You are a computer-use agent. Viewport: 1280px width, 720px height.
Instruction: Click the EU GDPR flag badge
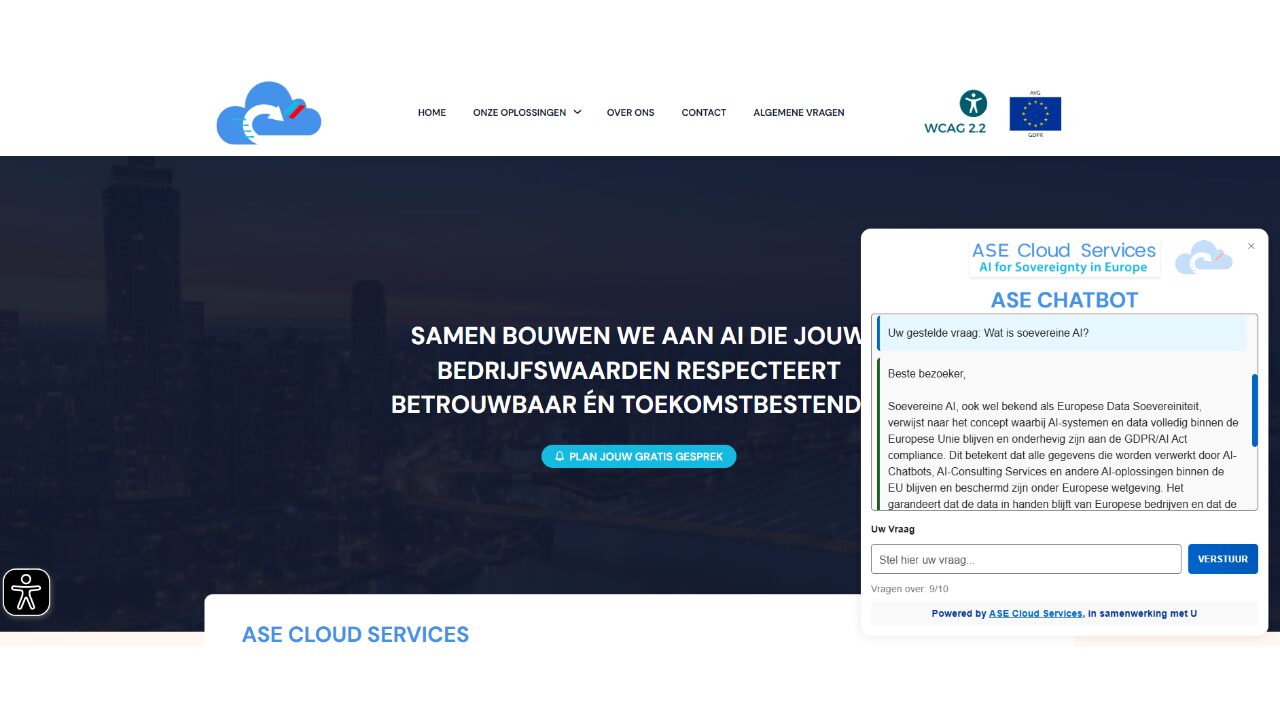pyautogui.click(x=1035, y=113)
